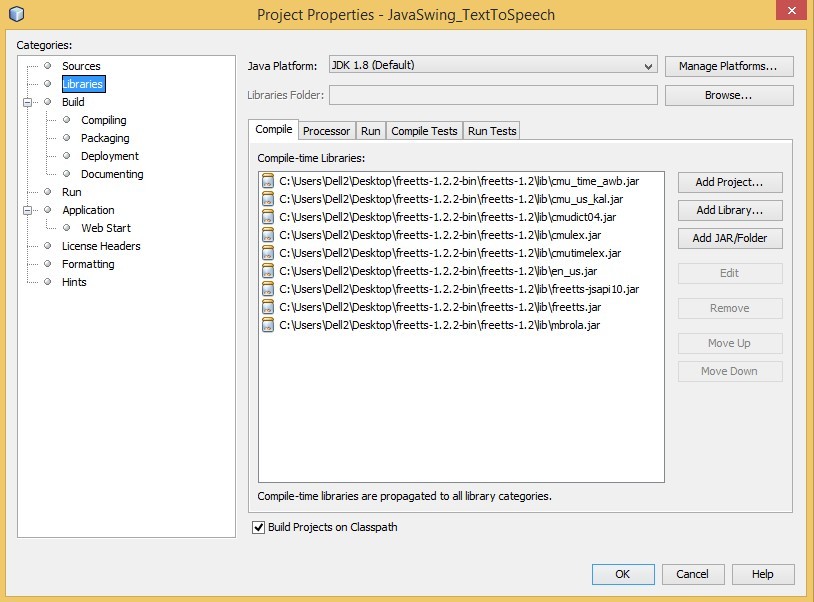Viewport: 814px width, 602px height.
Task: Click the Add Library button
Action: point(729,210)
